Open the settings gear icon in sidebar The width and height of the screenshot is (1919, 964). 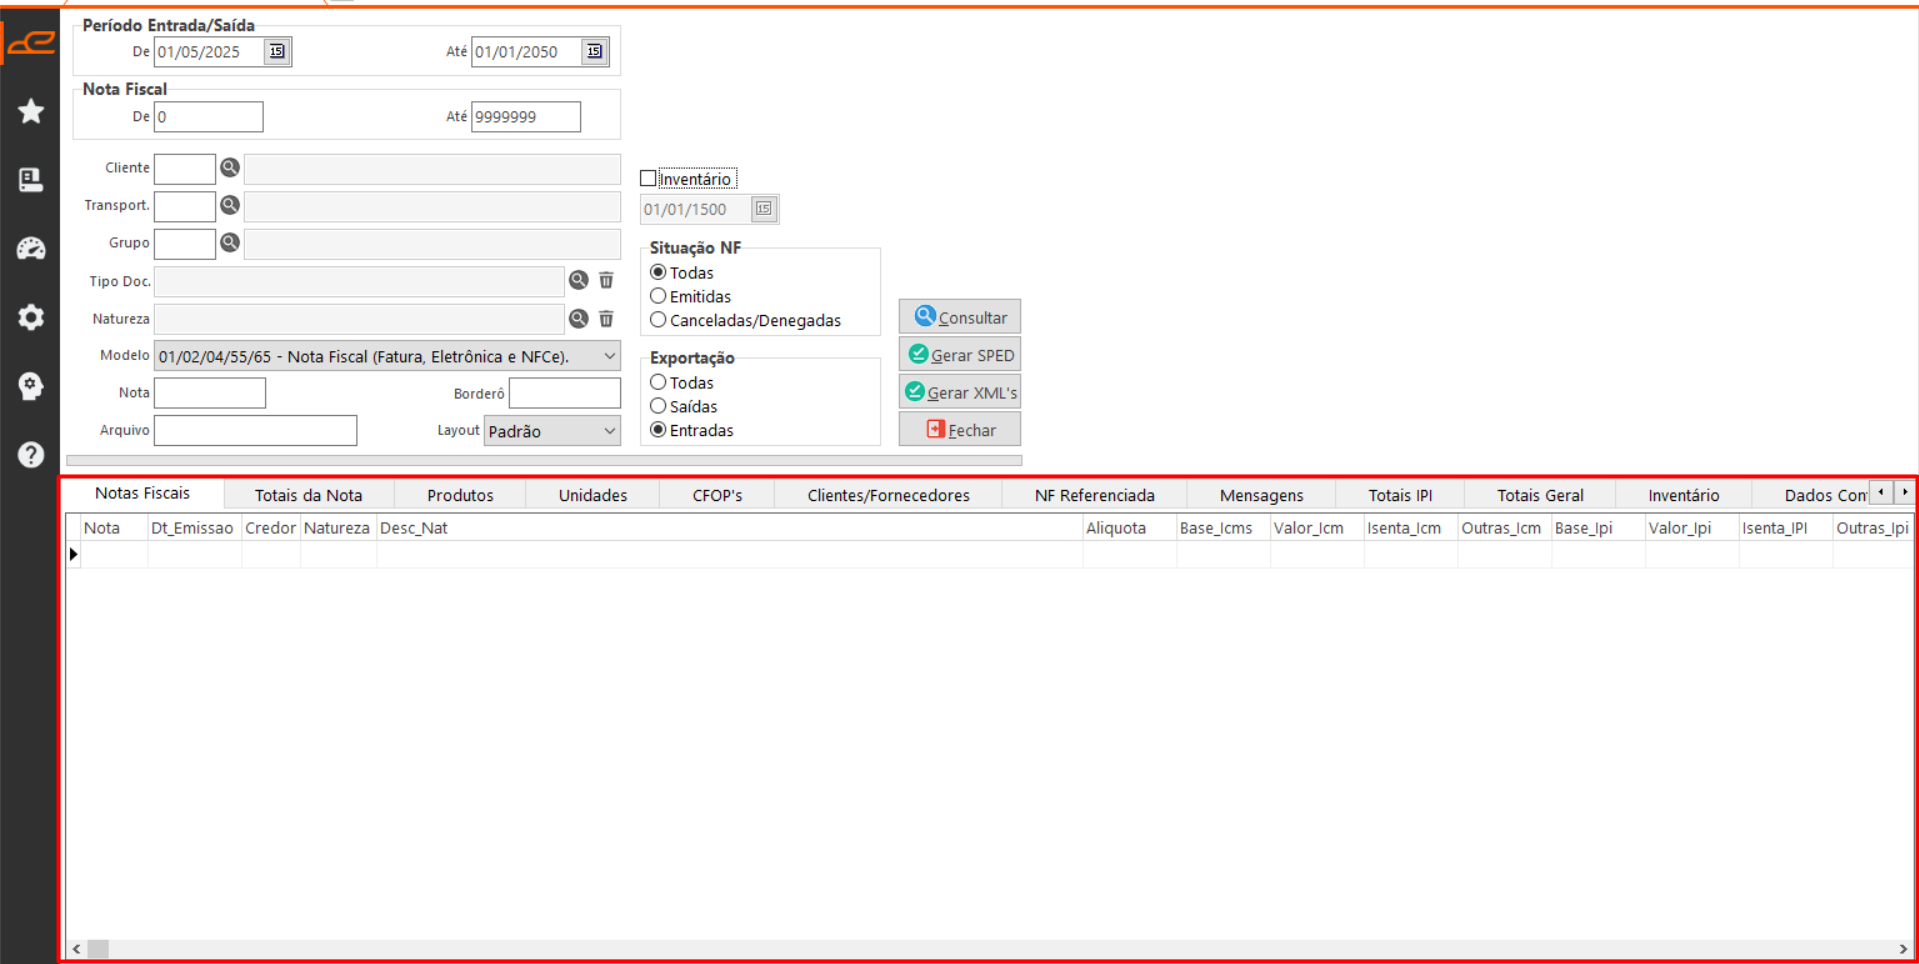click(x=31, y=317)
